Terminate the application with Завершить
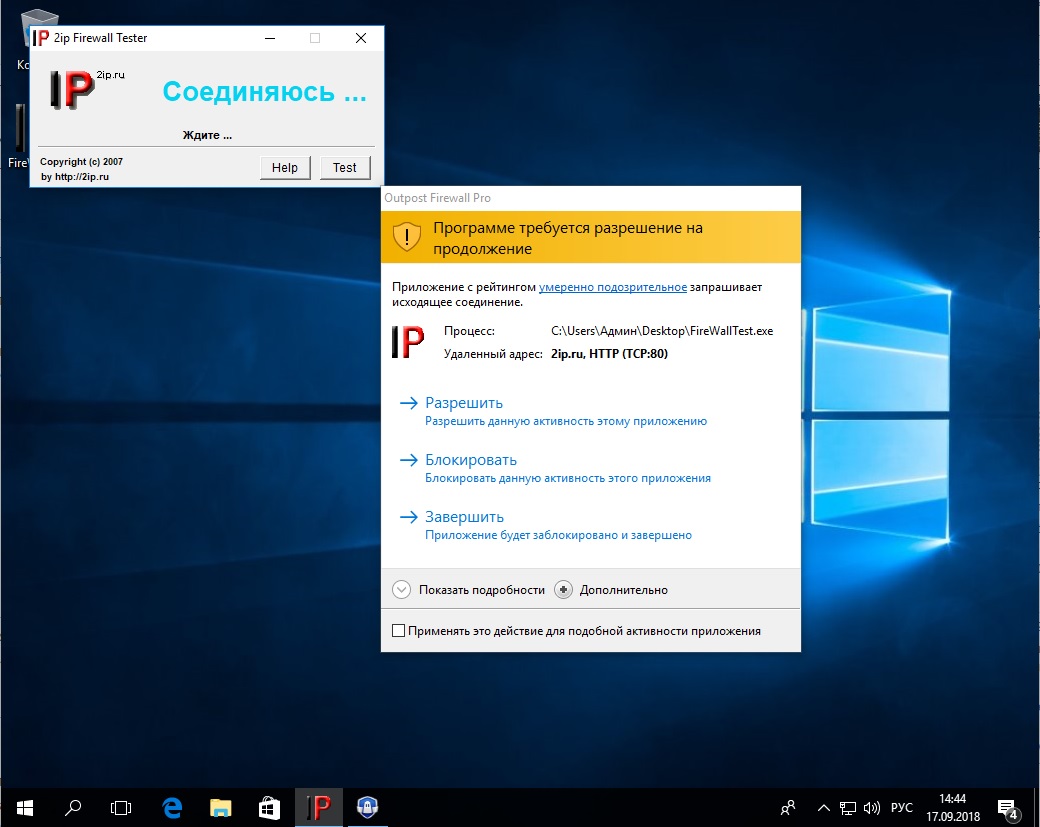The height and width of the screenshot is (827, 1040). coord(464,517)
